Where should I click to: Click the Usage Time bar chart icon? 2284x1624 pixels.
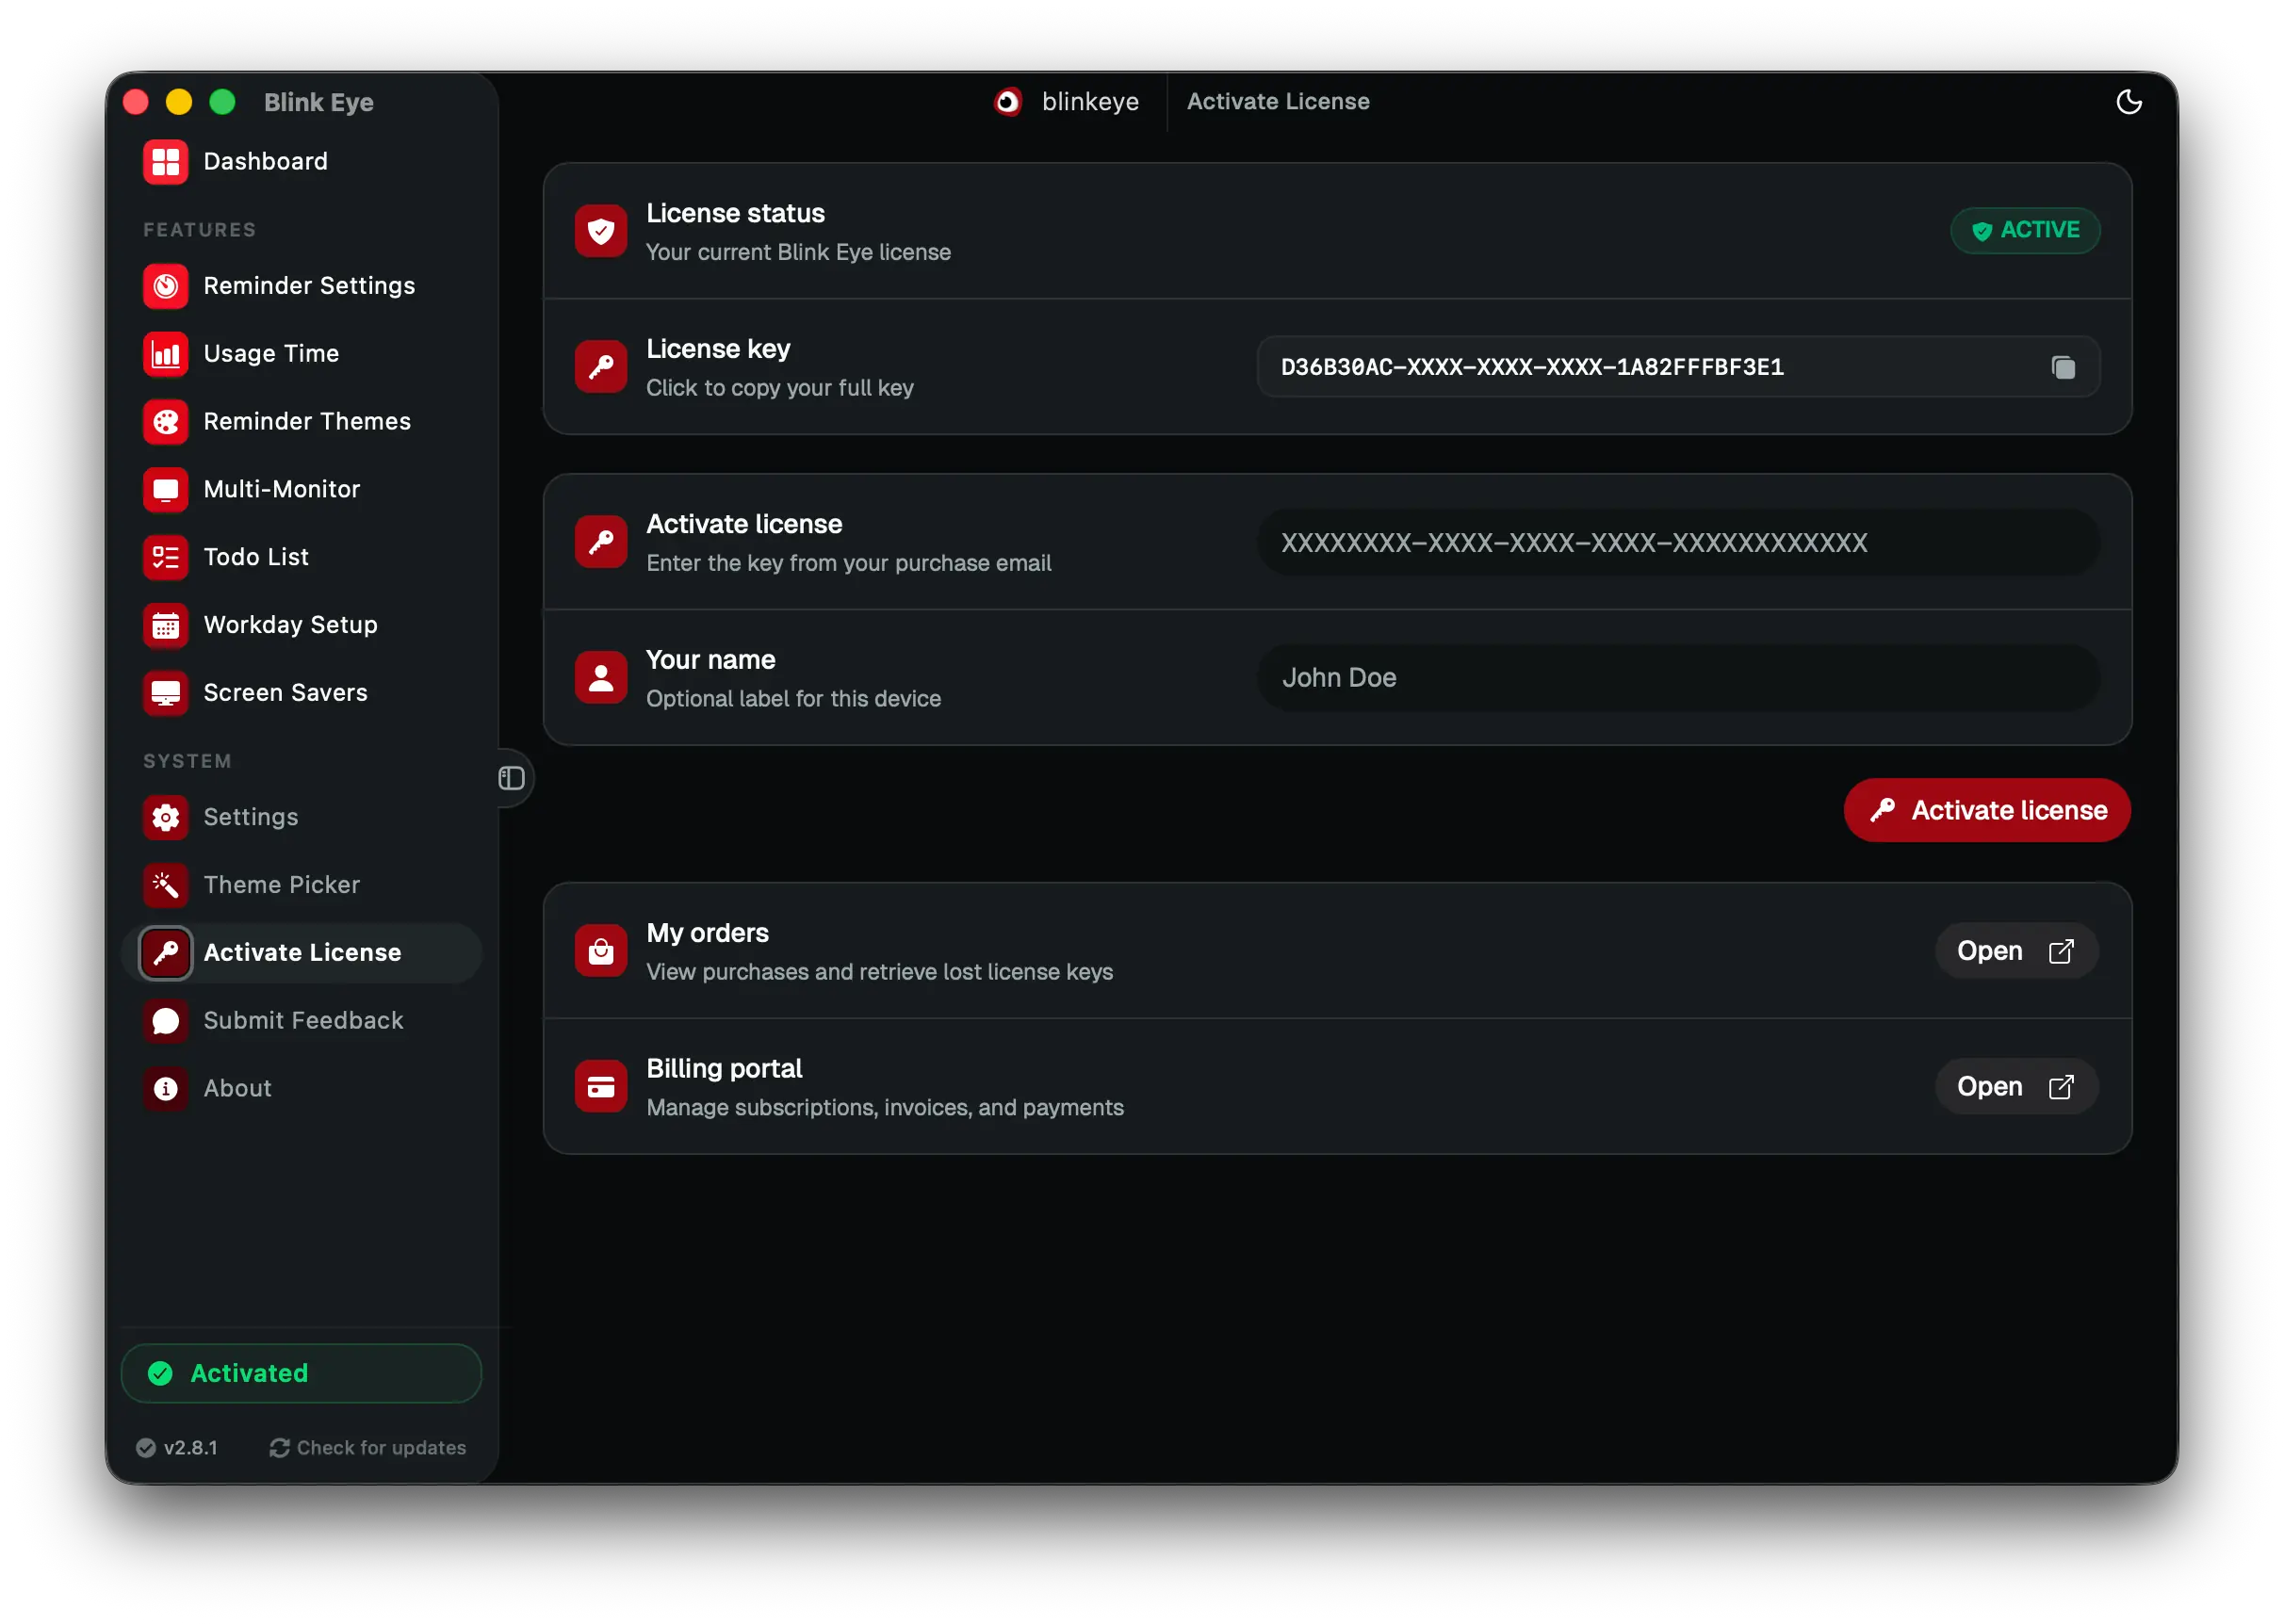tap(165, 354)
